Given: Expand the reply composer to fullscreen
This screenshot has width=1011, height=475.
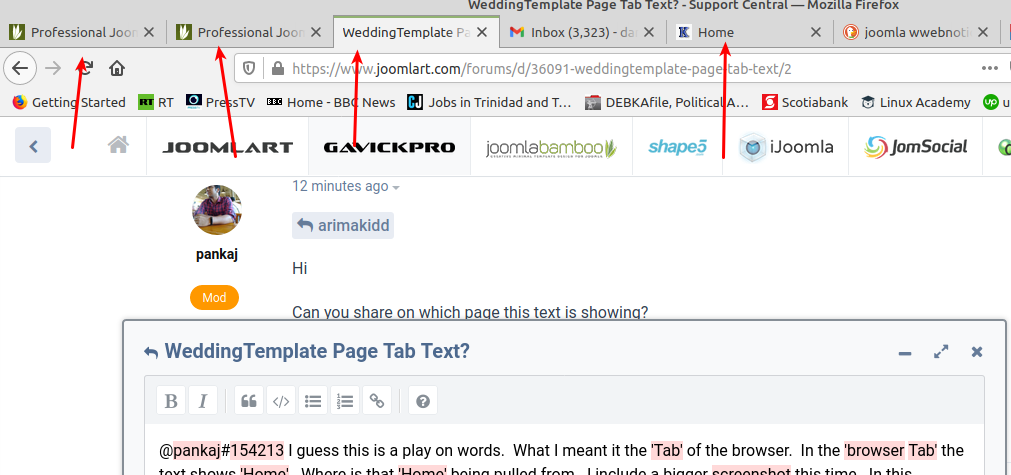Looking at the screenshot, I should pos(941,352).
